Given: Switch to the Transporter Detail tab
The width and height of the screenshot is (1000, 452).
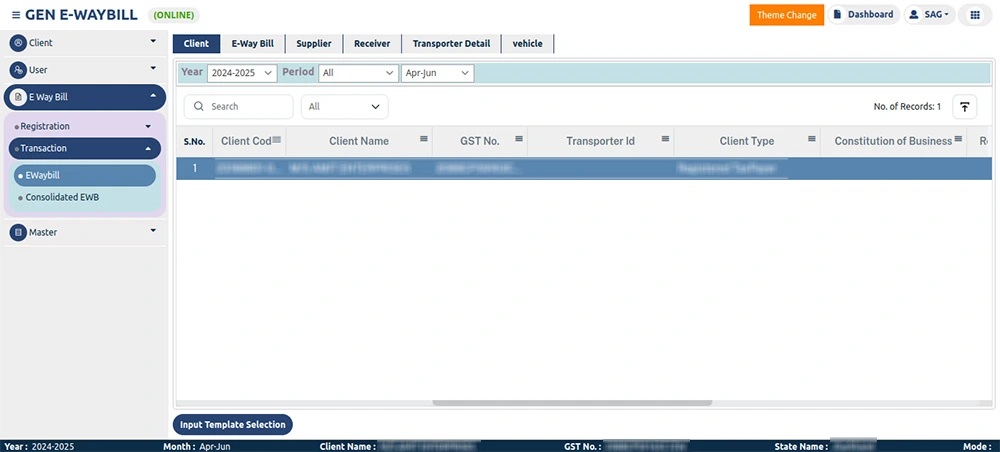Looking at the screenshot, I should [452, 43].
